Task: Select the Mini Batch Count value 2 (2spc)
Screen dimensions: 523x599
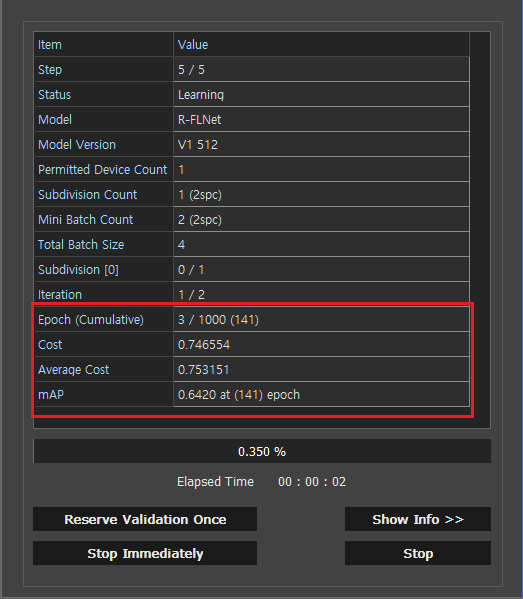Action: [x=321, y=220]
